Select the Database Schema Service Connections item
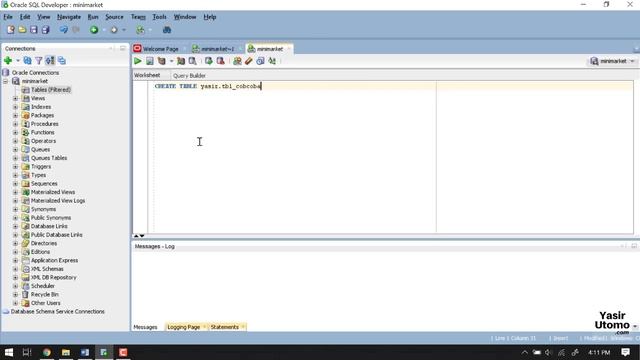Viewport: 640px width, 360px height. click(x=58, y=311)
